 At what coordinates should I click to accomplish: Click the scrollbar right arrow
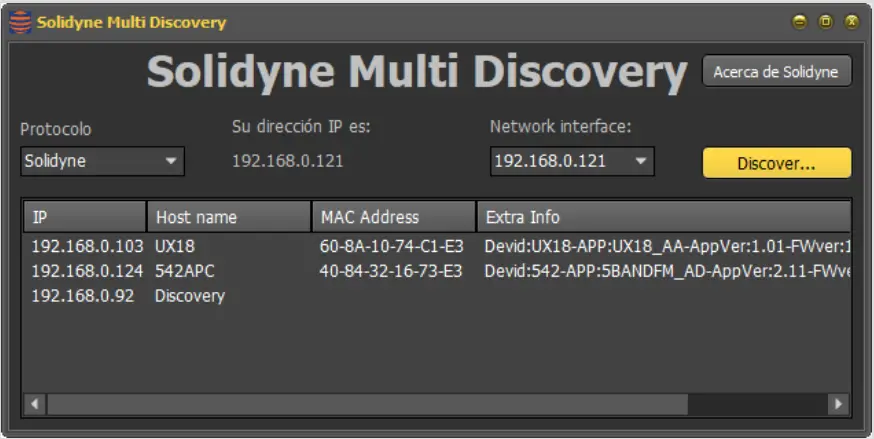click(838, 404)
